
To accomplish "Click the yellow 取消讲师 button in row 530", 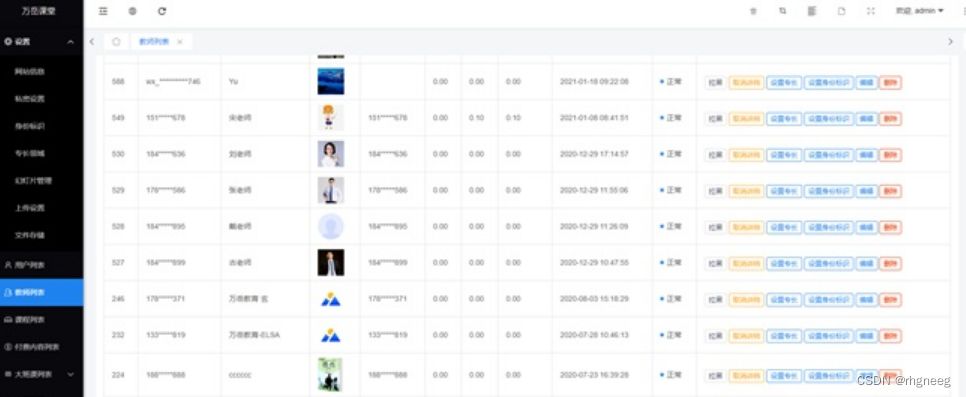I will 746,155.
